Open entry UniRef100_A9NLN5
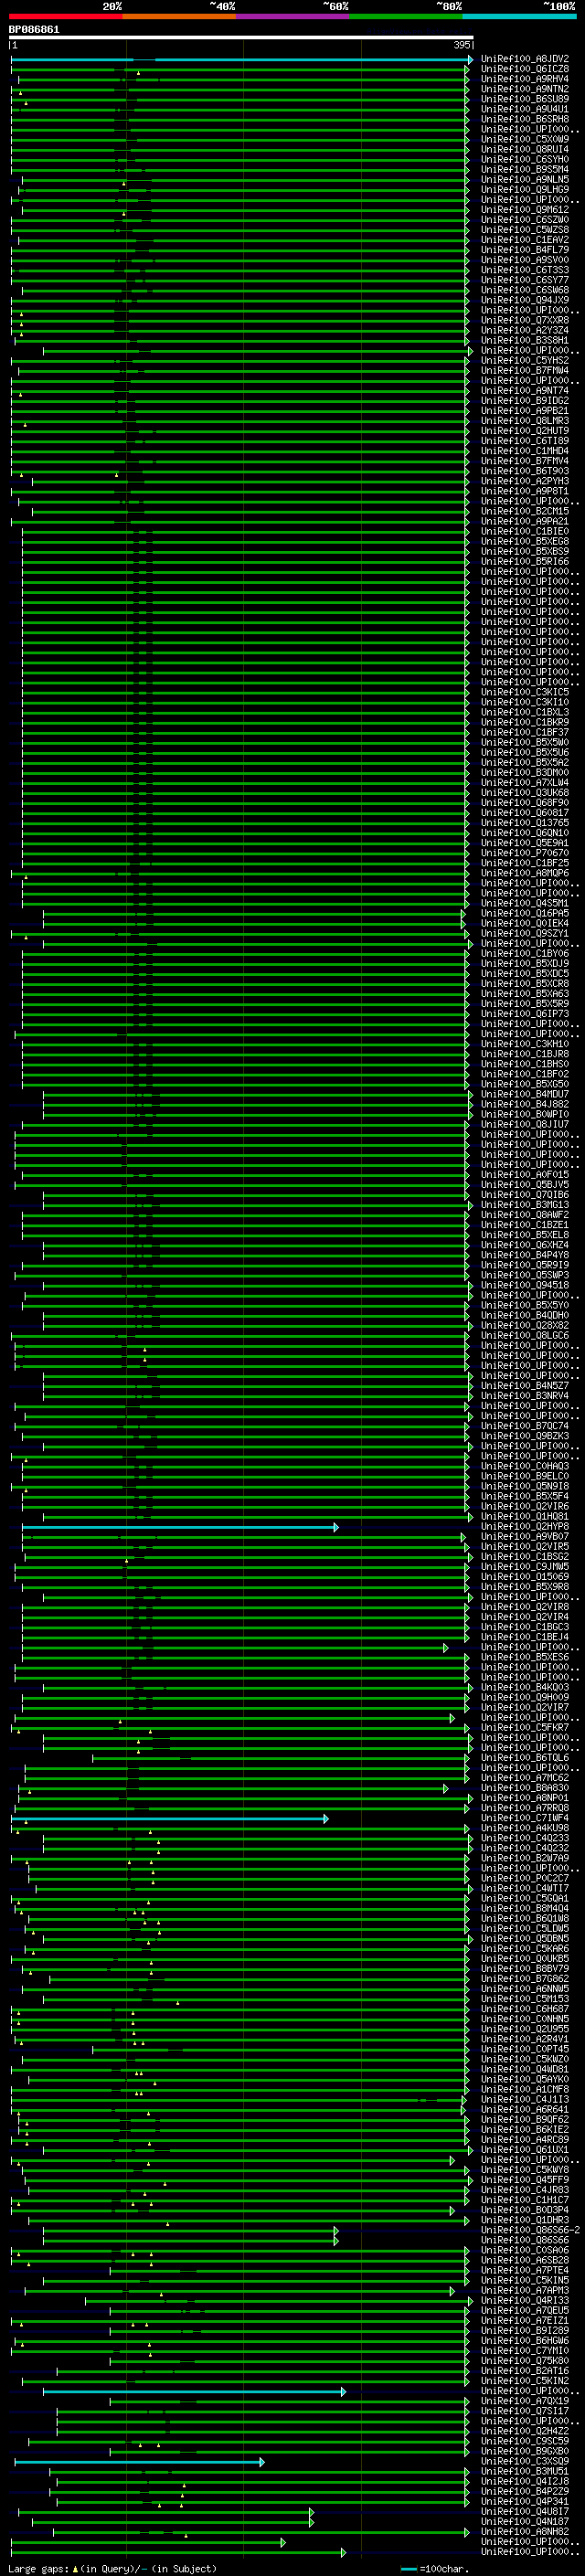 coord(525,179)
